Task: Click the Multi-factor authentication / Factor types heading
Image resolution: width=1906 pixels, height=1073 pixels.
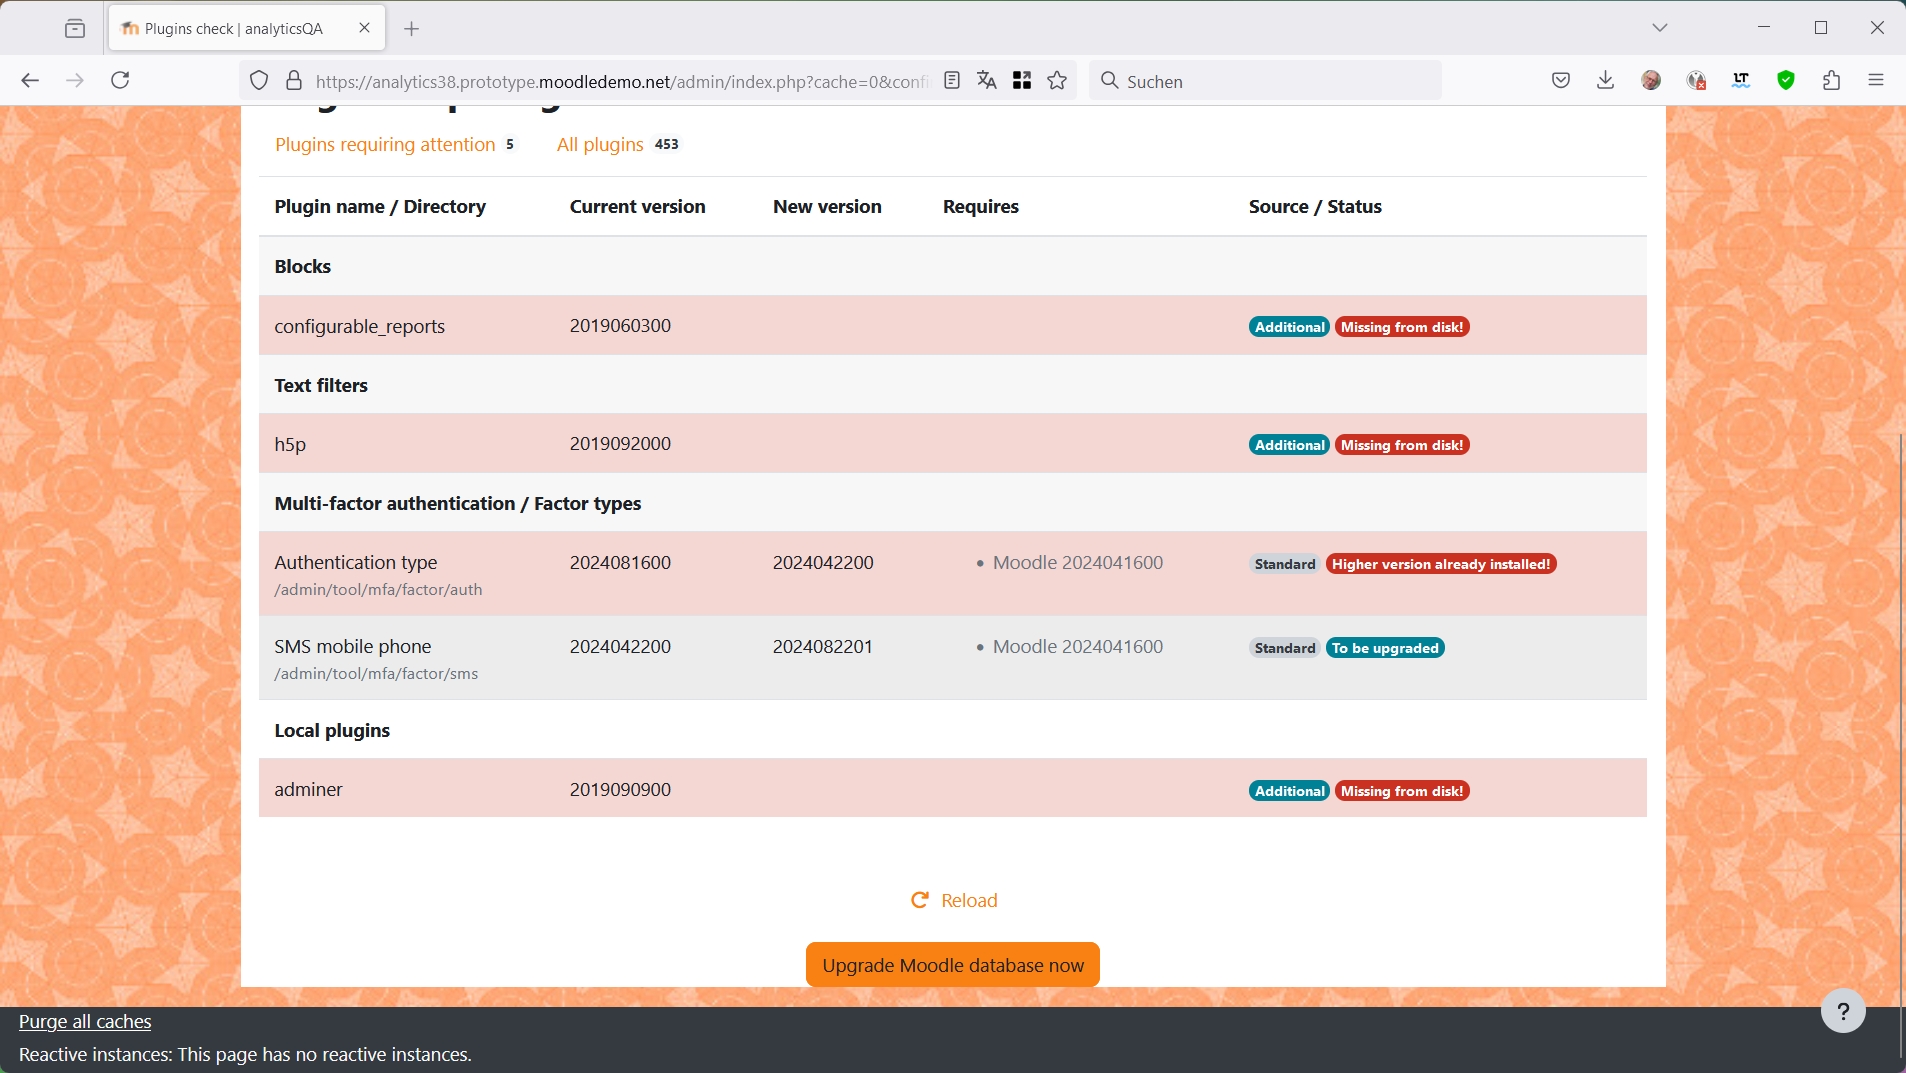Action: 458,503
